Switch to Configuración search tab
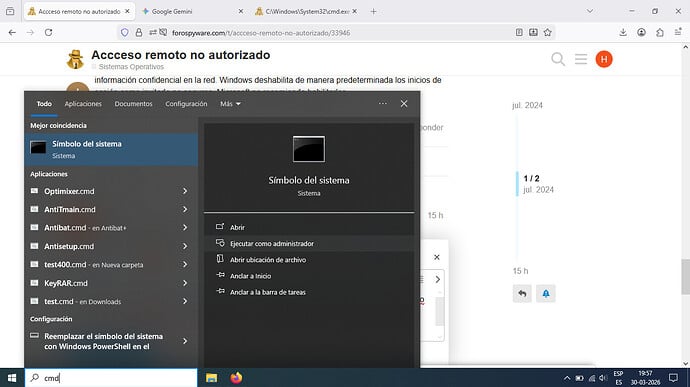The height and width of the screenshot is (387, 690). 186,104
